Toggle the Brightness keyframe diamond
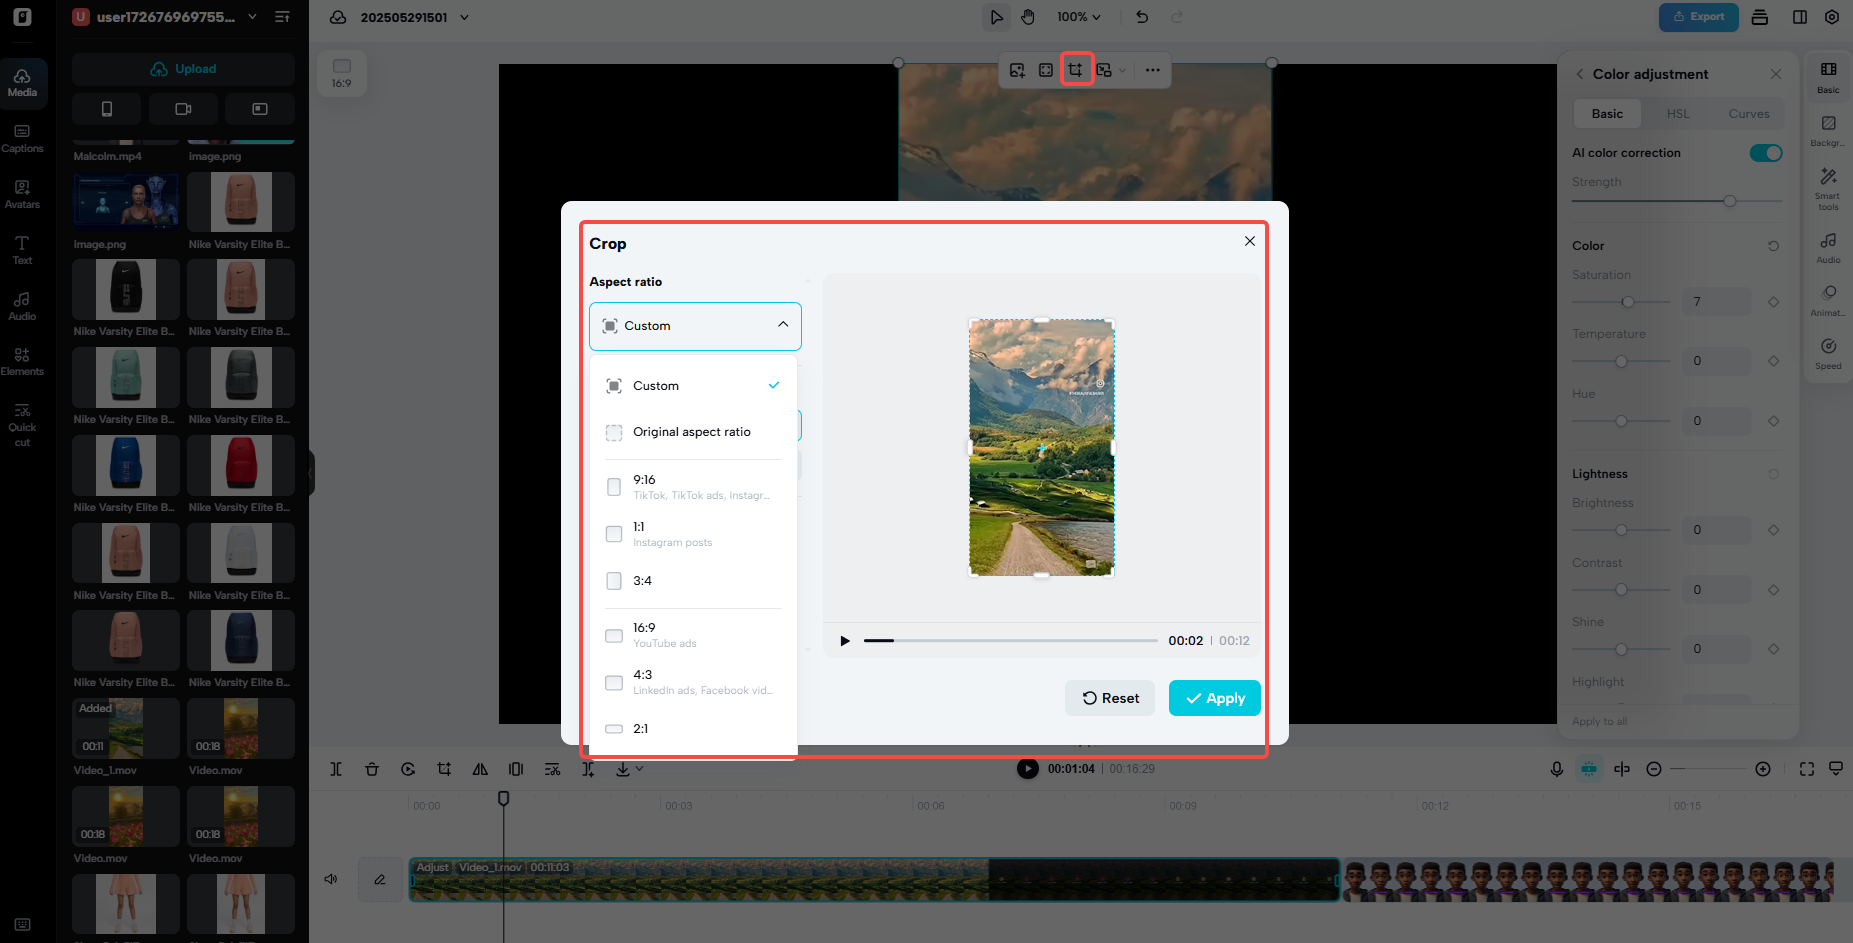1853x943 pixels. 1773,530
